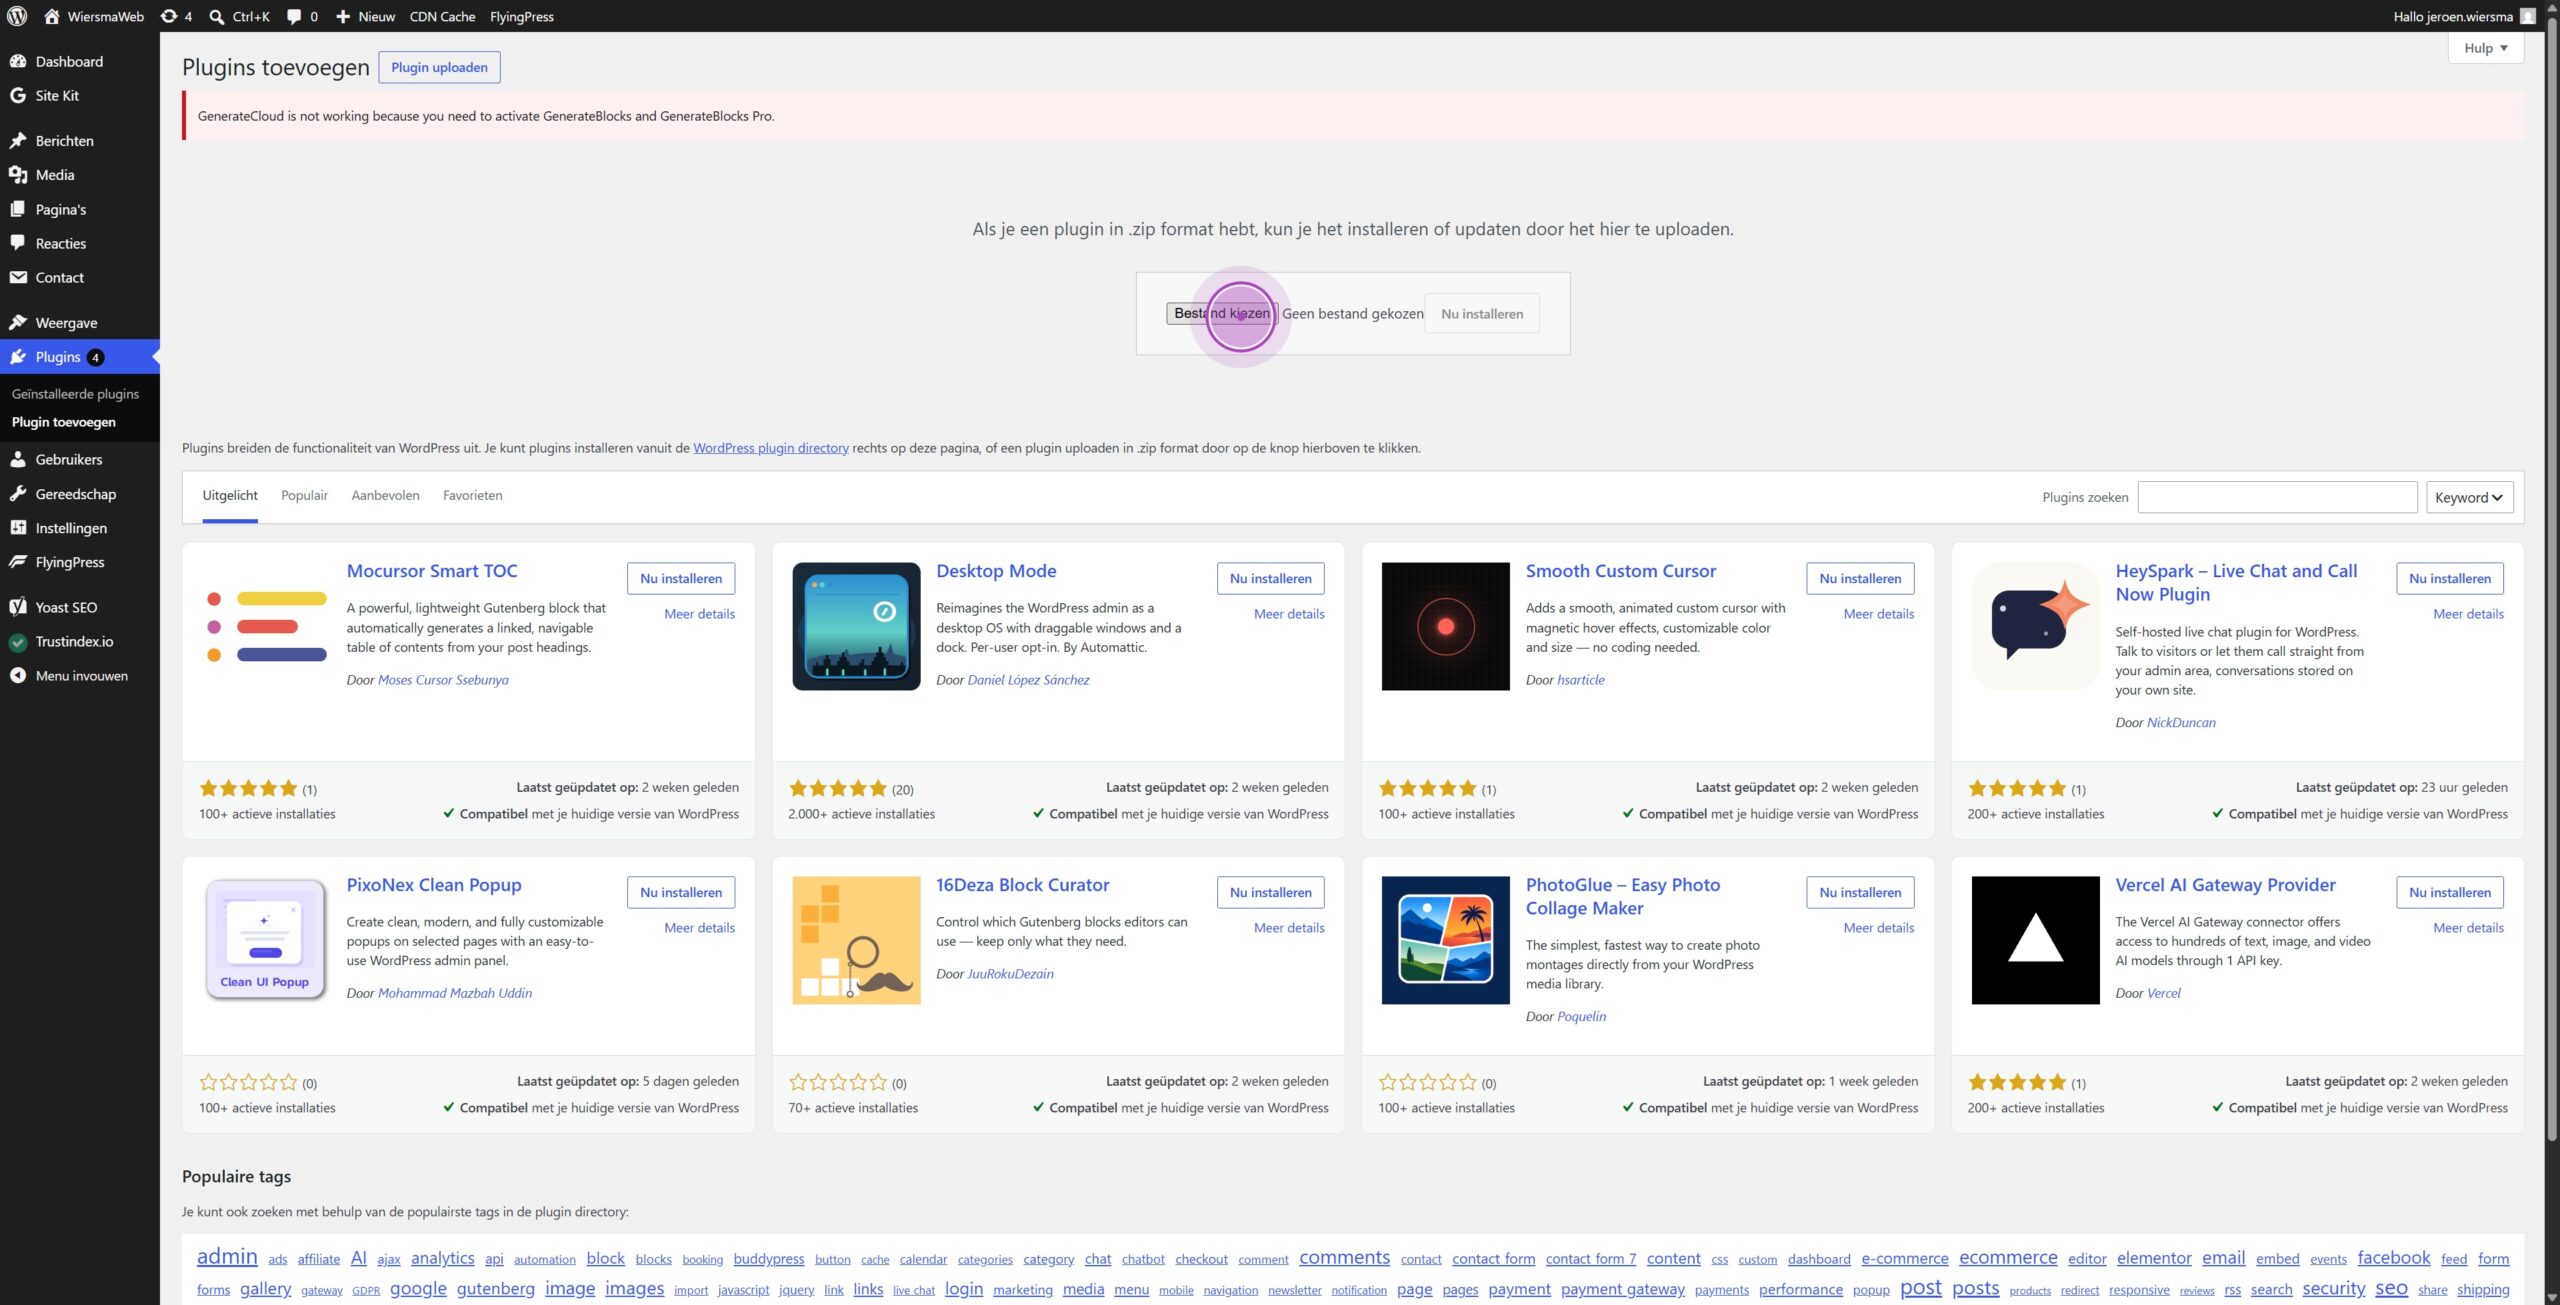The height and width of the screenshot is (1305, 2560).
Task: Switch to the Populair tab
Action: 304,495
